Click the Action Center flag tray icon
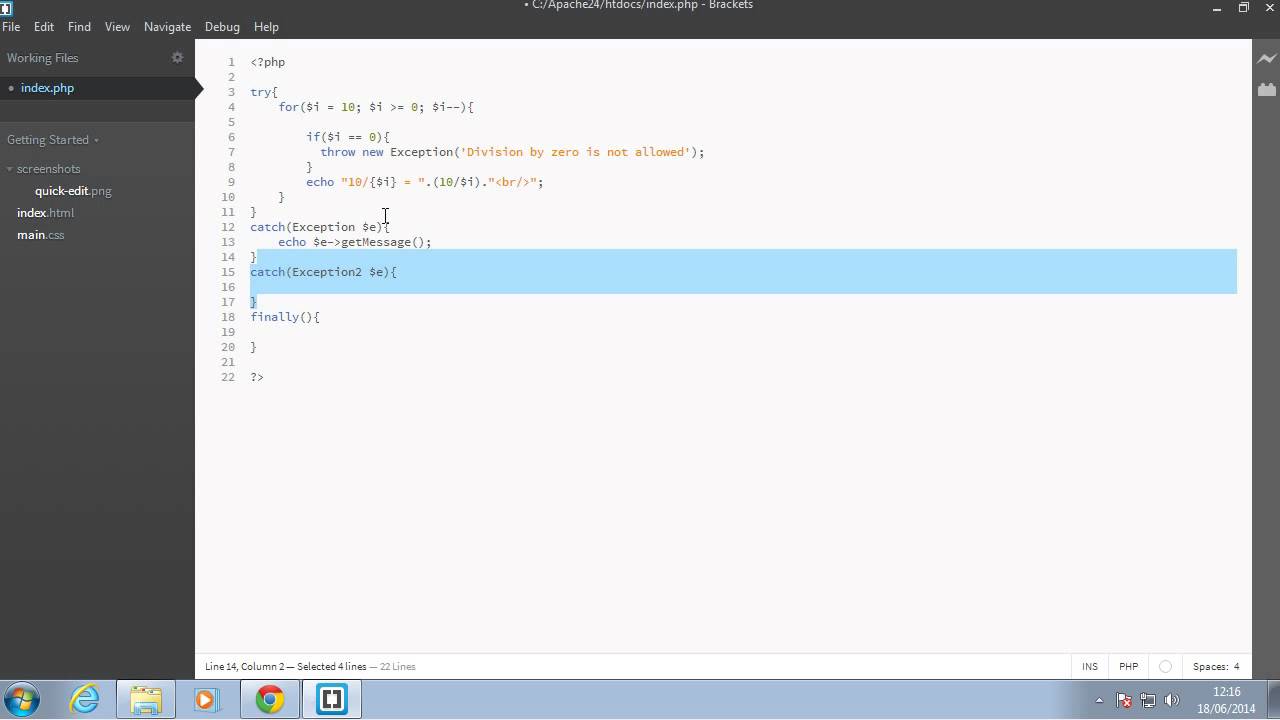The width and height of the screenshot is (1280, 720). (x=1124, y=700)
